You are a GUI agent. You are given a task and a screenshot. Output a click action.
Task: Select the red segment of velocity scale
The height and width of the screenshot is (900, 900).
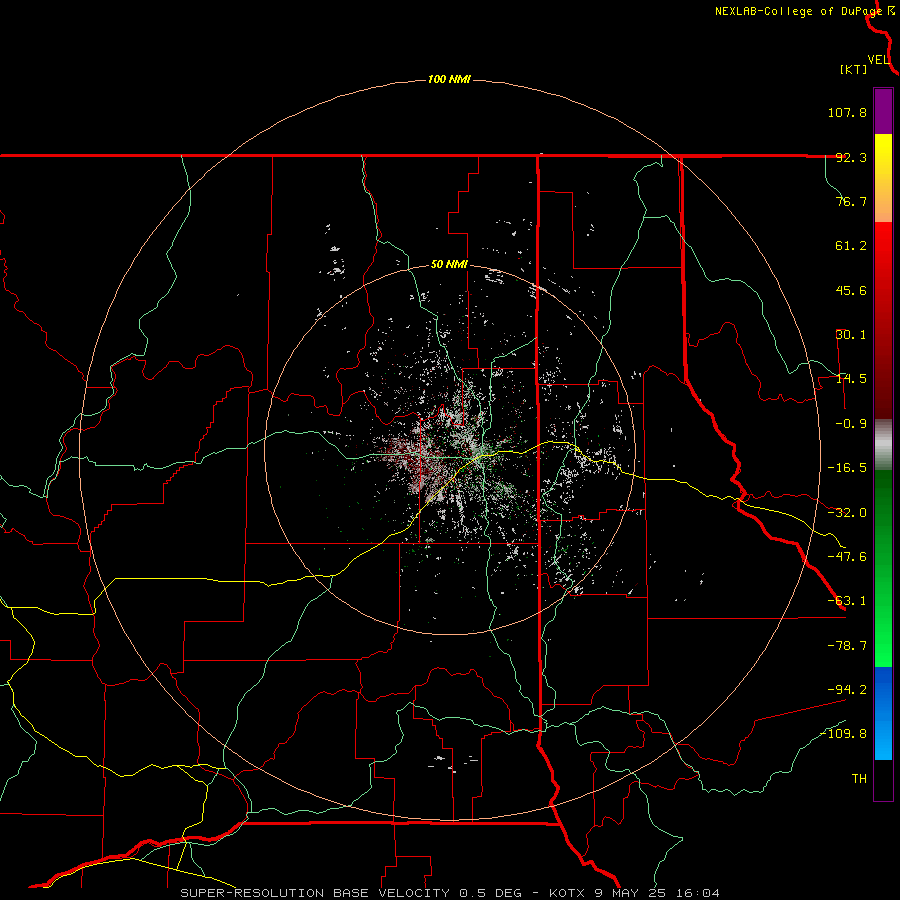tap(883, 320)
